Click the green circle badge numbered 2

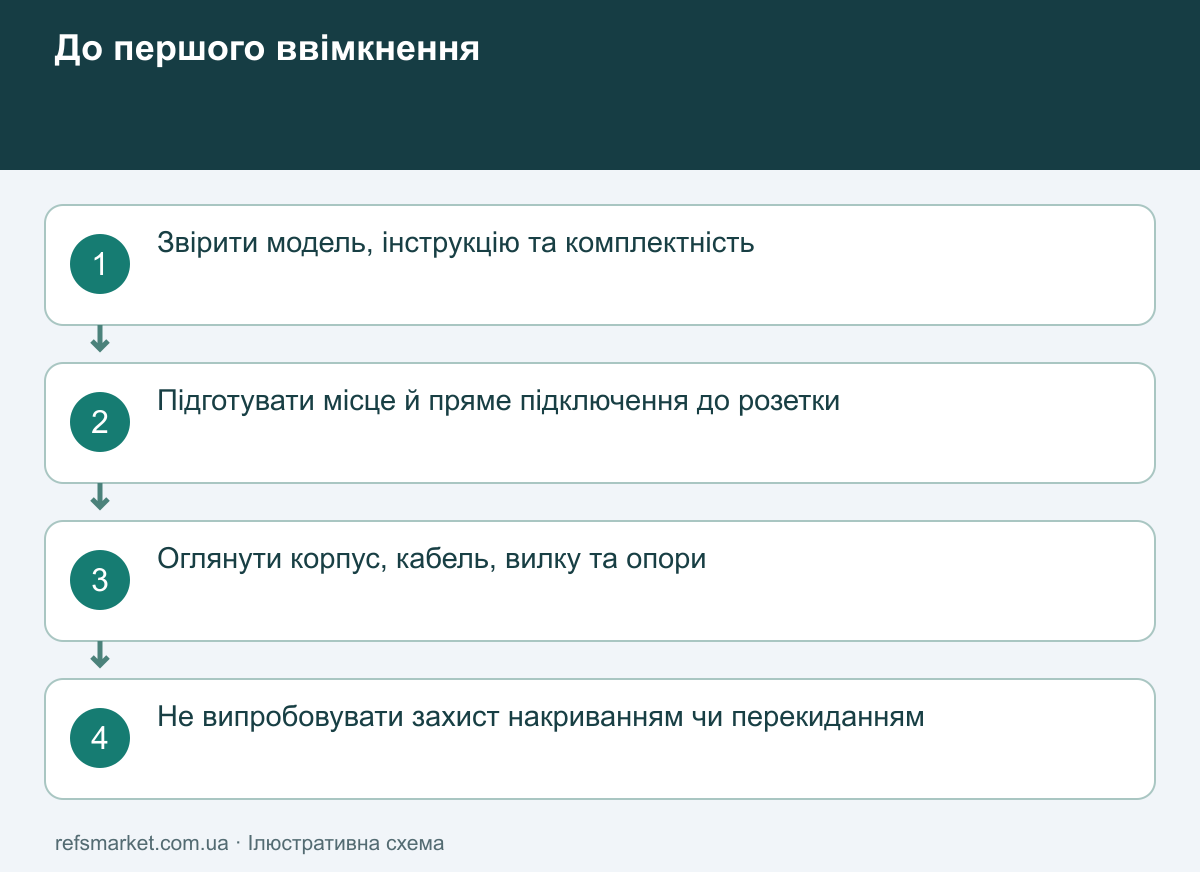pos(100,422)
